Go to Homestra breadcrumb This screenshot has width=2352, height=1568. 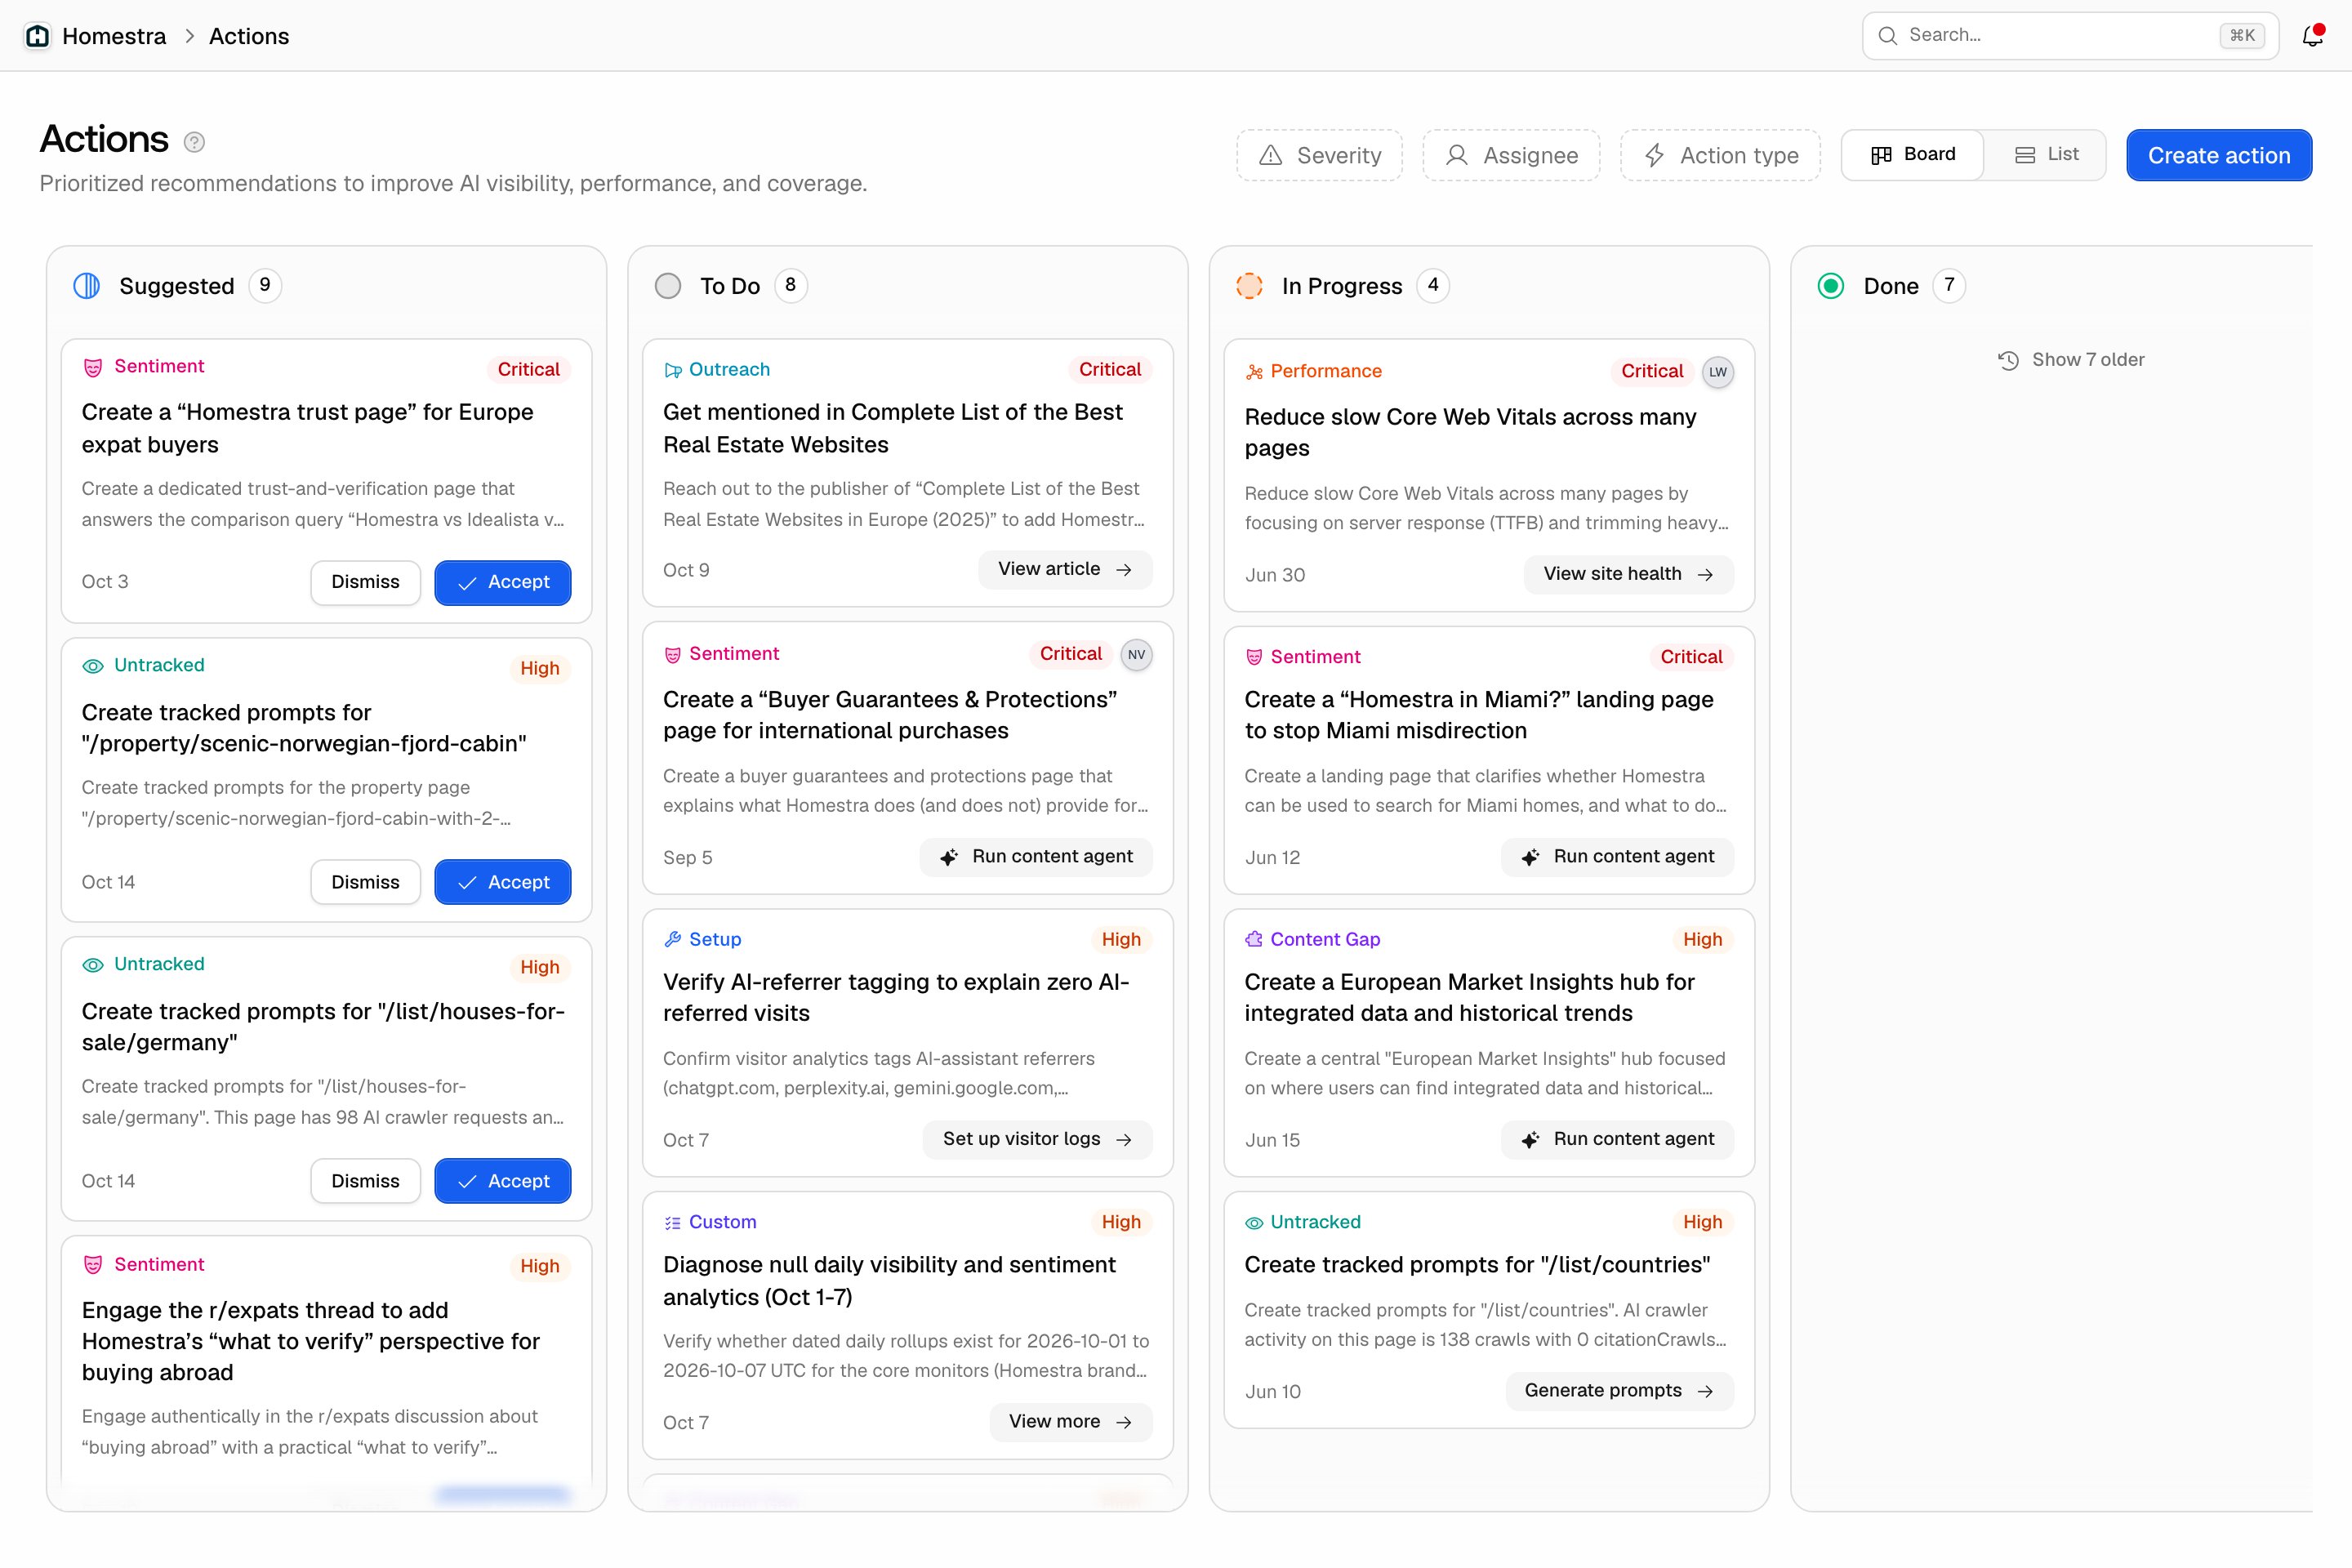[114, 36]
